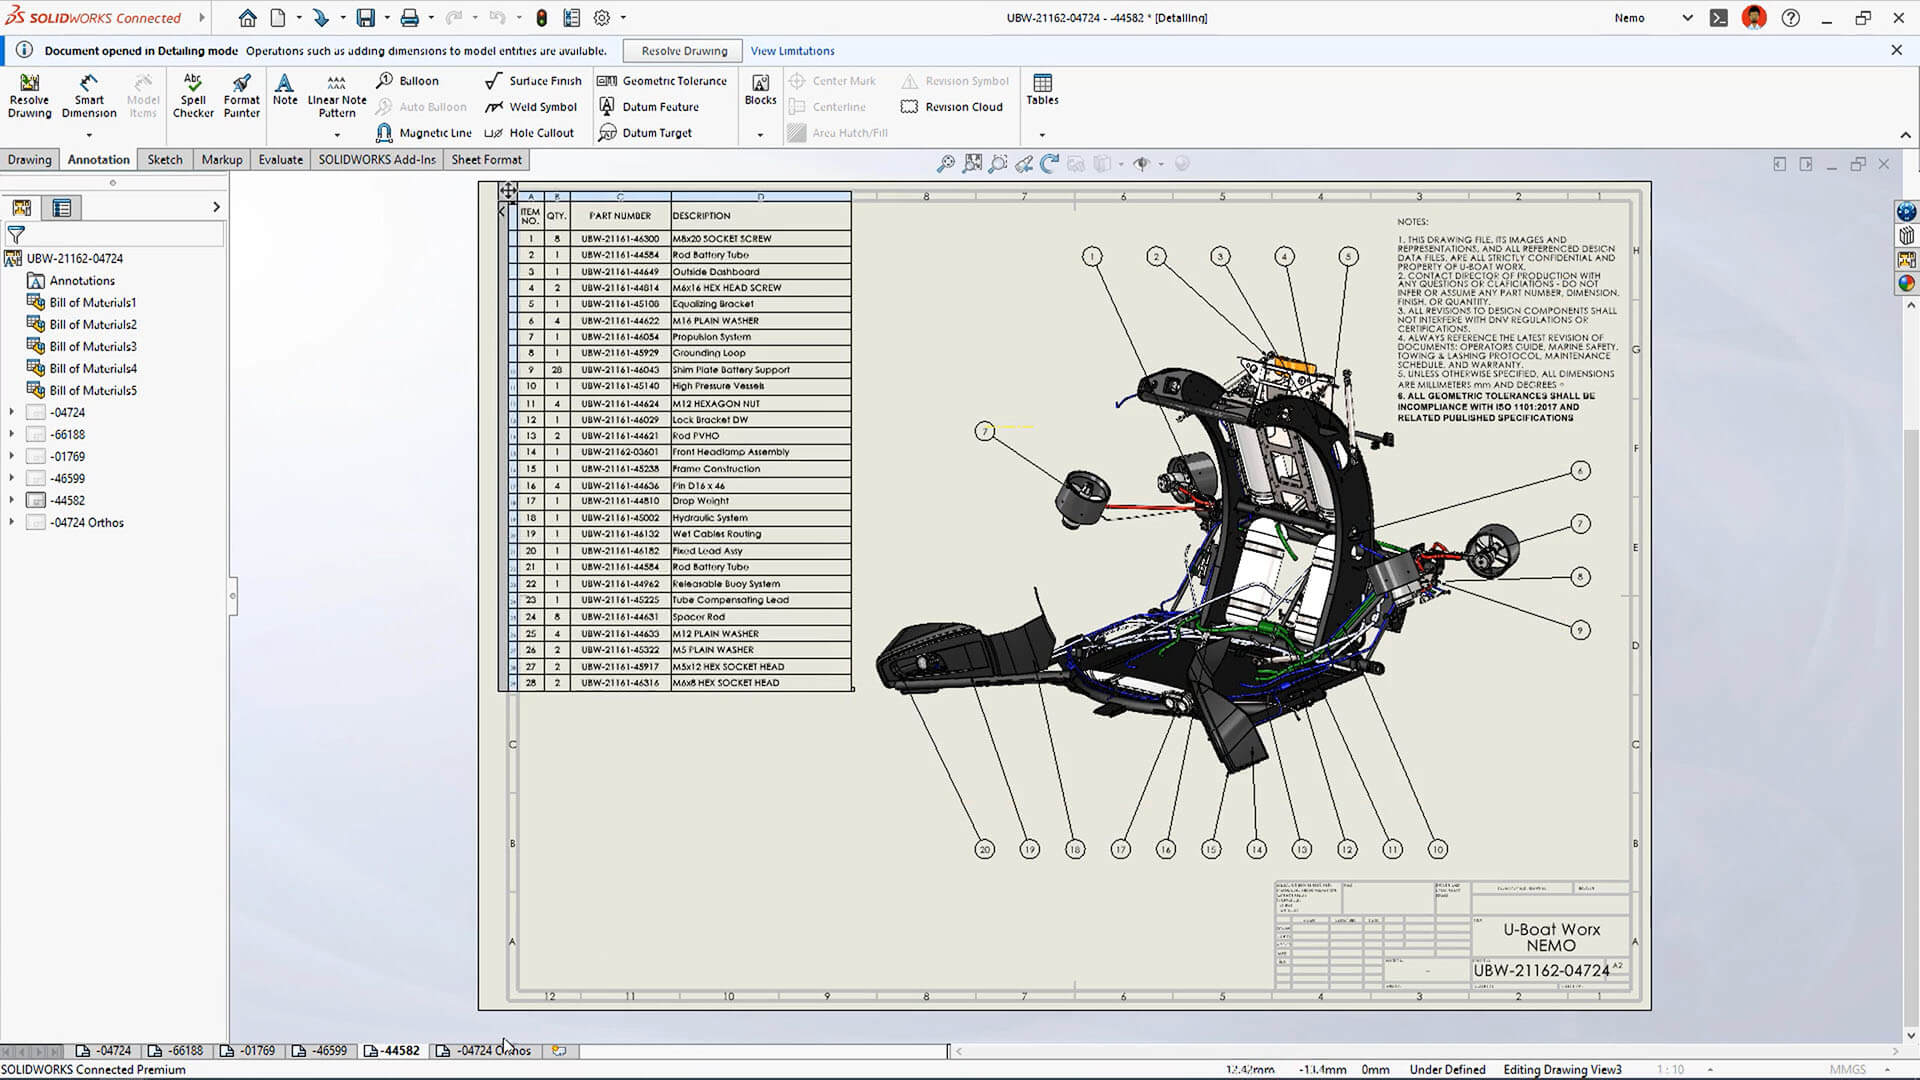Select the Propulsion System table cell
Image resolution: width=1920 pixels, height=1080 pixels.
(x=760, y=337)
